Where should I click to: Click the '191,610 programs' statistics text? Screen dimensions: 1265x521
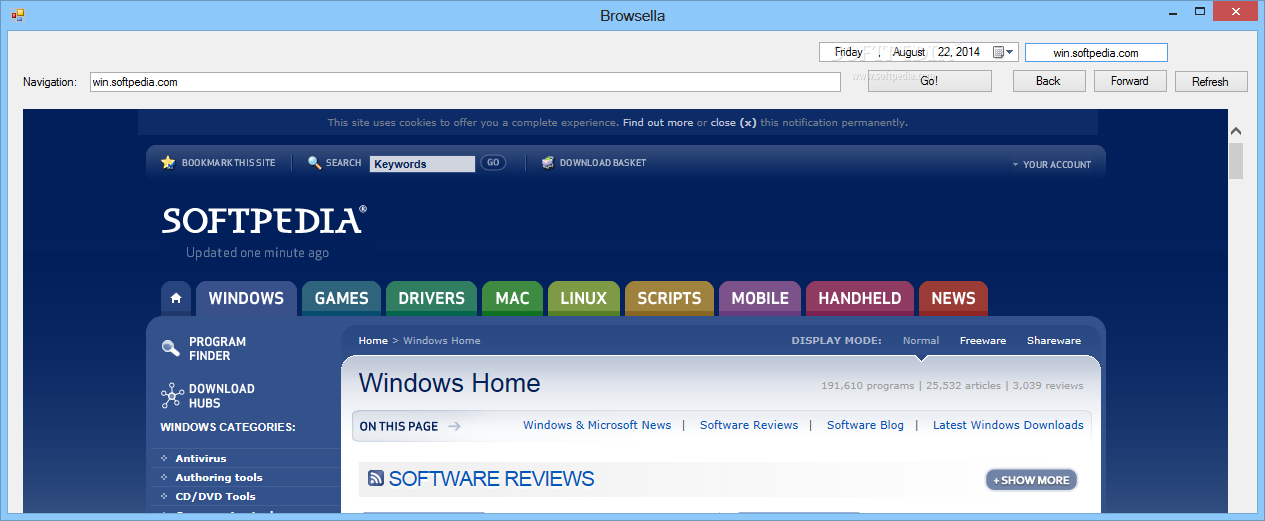click(868, 385)
